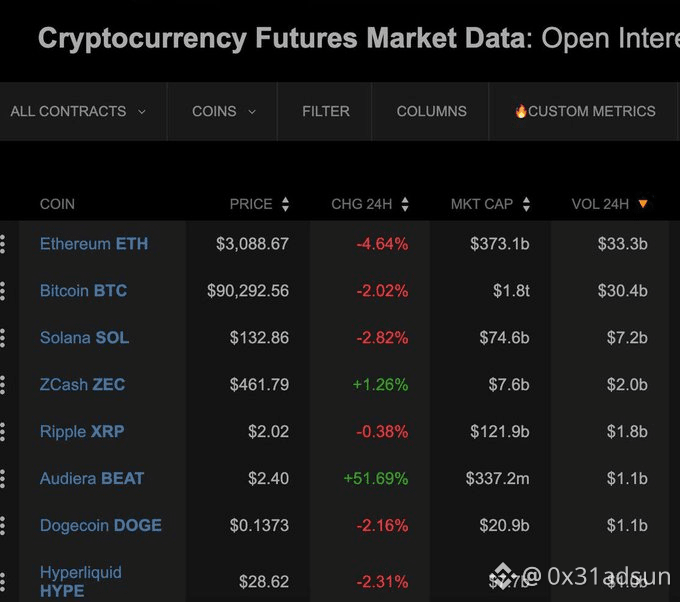Viewport: 680px width, 602px height.
Task: Click the COIN column header
Action: coord(57,204)
